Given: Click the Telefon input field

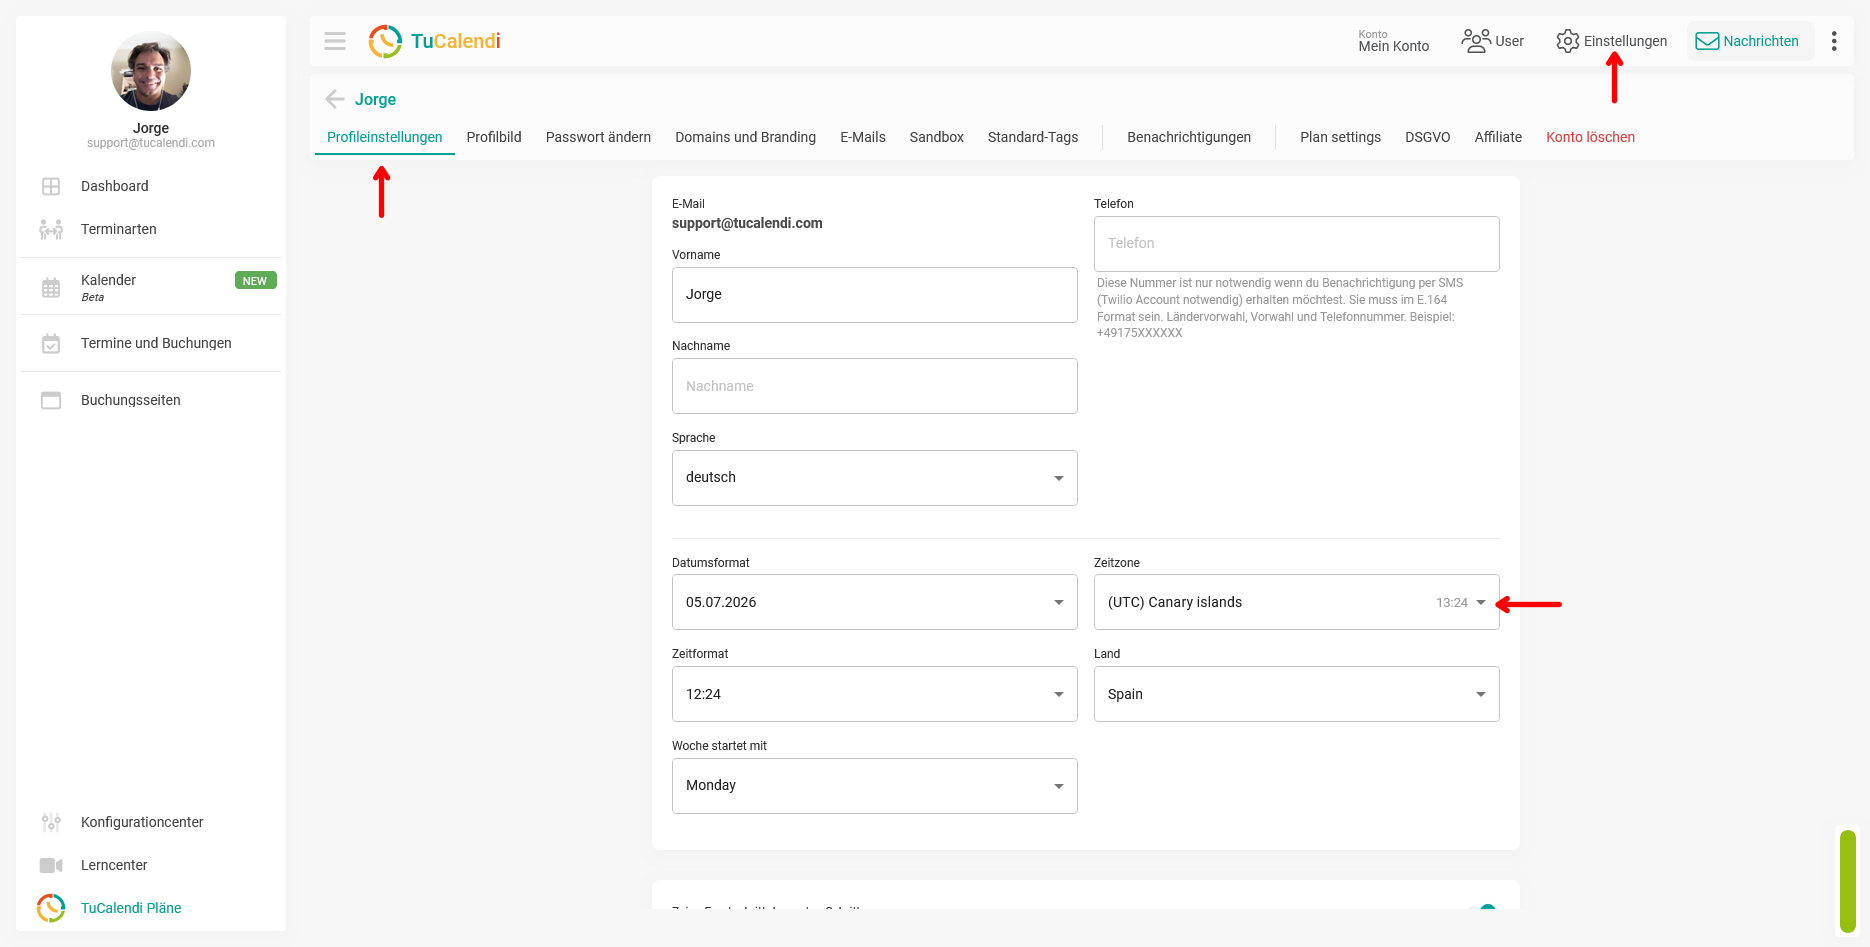Looking at the screenshot, I should 1296,244.
